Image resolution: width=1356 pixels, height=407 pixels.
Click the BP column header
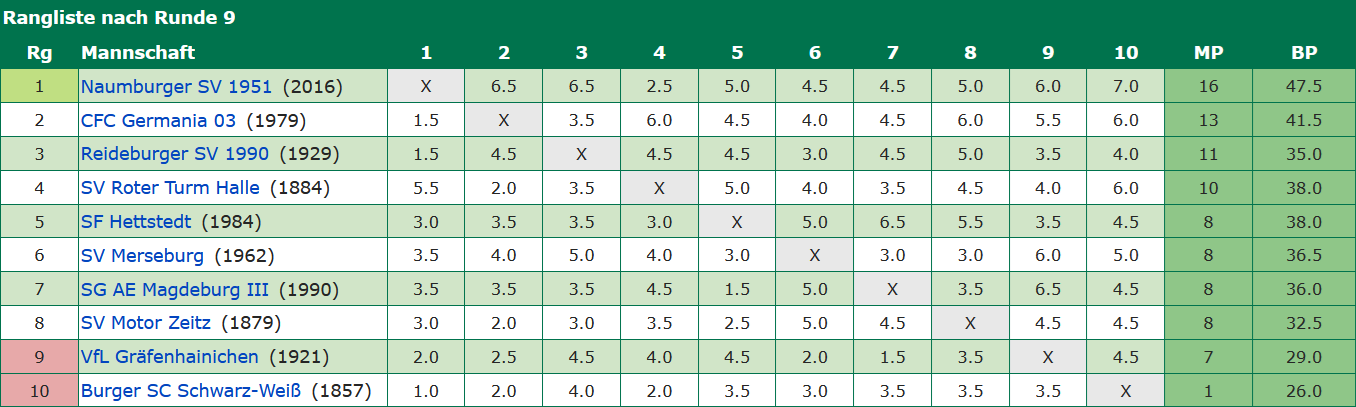pos(1304,53)
